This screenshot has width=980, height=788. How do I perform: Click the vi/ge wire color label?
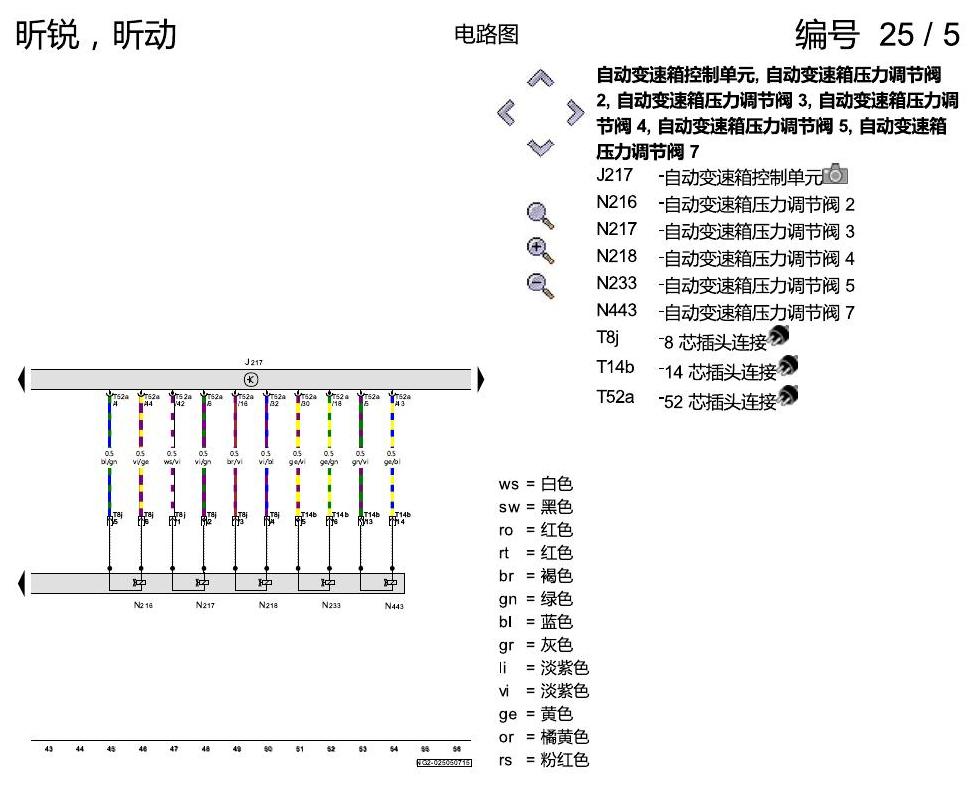(141, 462)
